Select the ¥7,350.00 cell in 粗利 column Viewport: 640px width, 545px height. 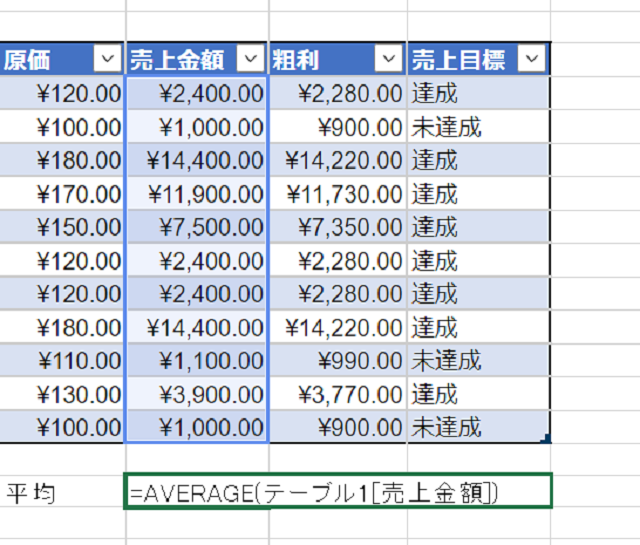coord(338,227)
